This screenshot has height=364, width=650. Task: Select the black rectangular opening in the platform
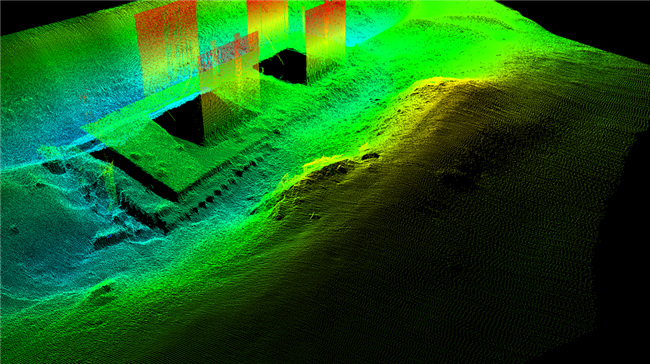click(x=181, y=121)
